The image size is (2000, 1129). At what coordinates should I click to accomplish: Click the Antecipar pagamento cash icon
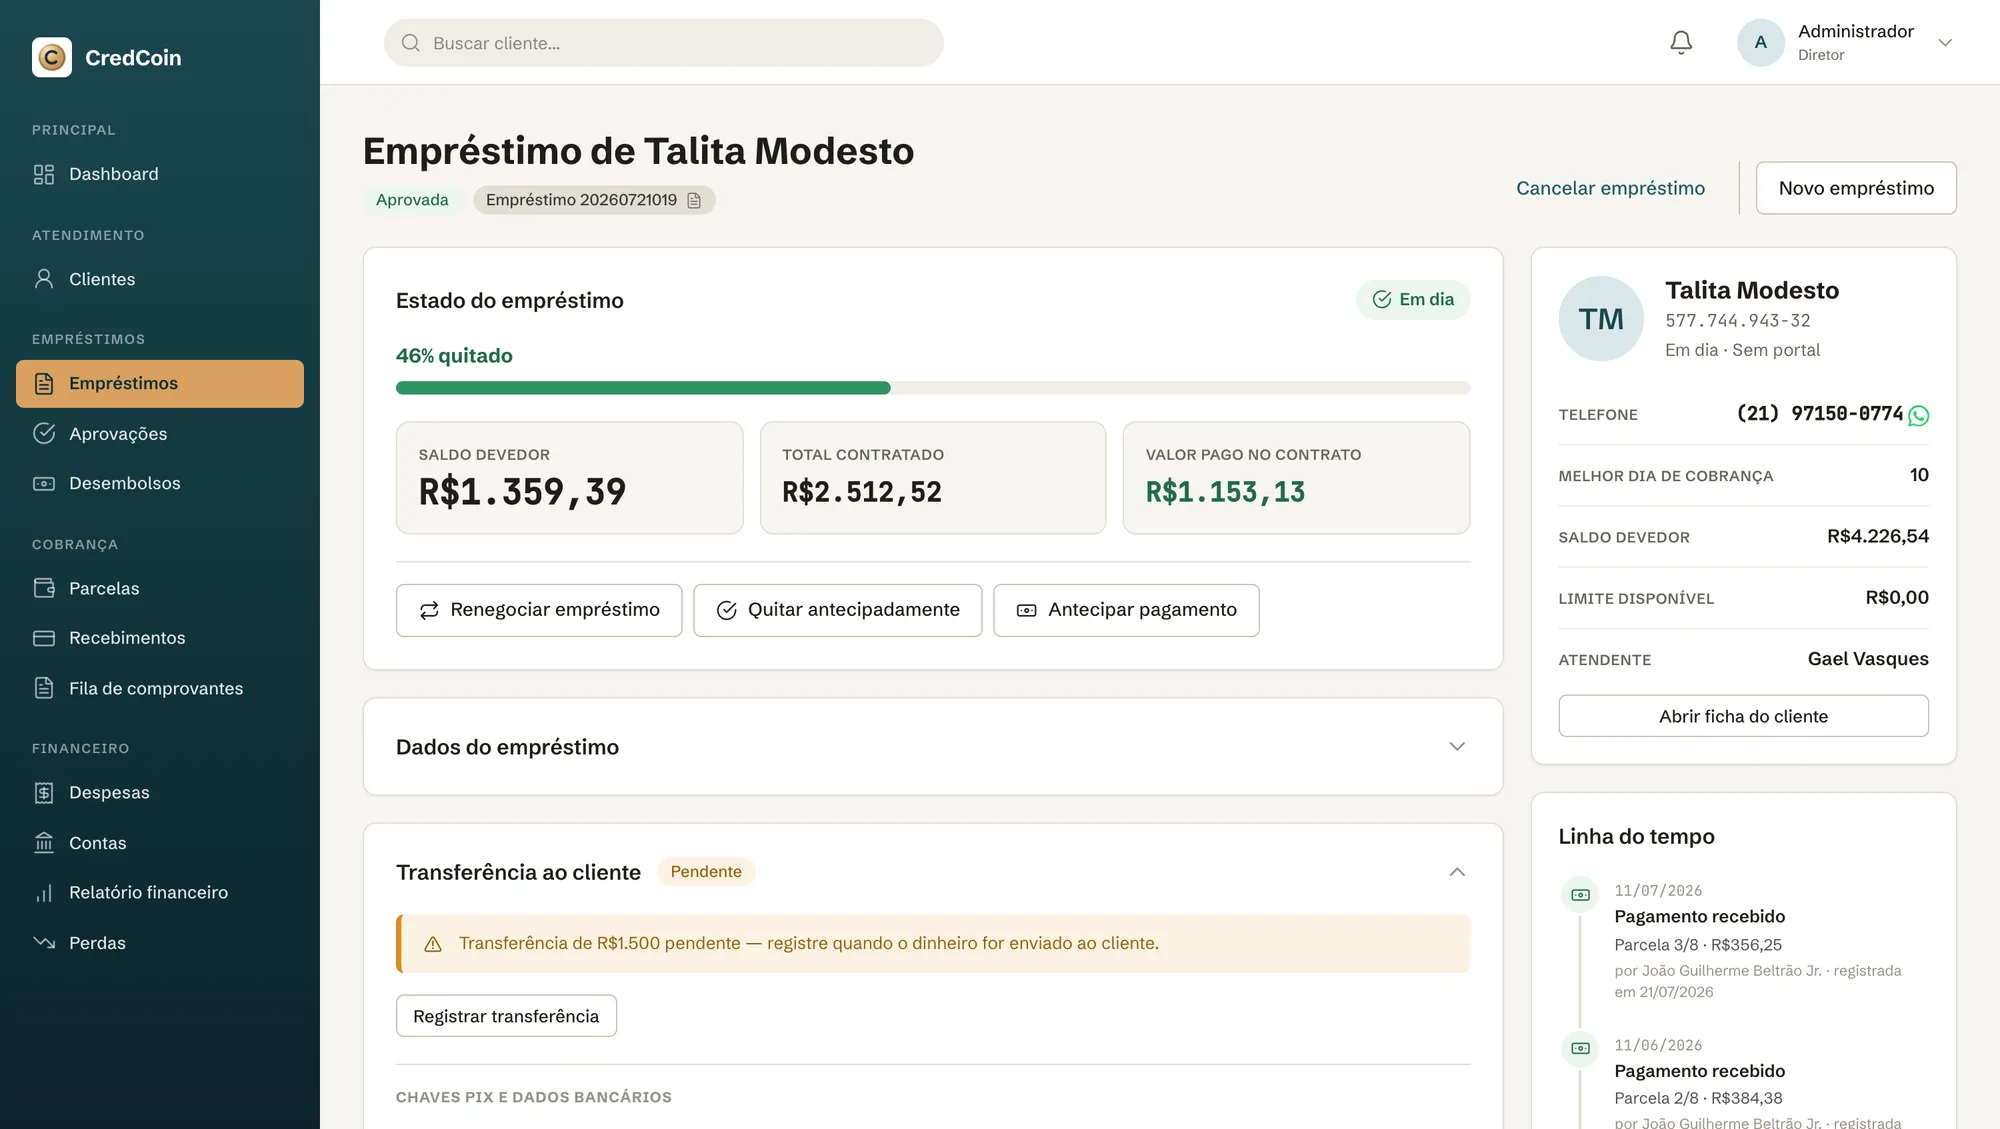[1027, 610]
